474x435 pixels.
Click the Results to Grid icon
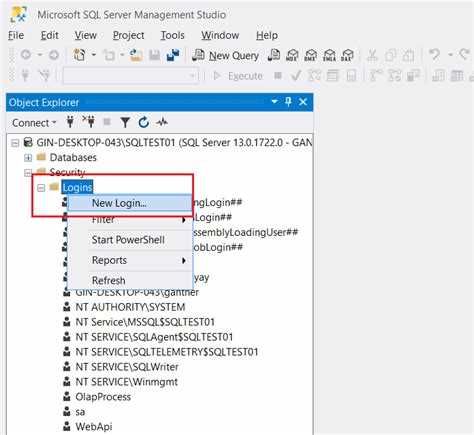[457, 76]
